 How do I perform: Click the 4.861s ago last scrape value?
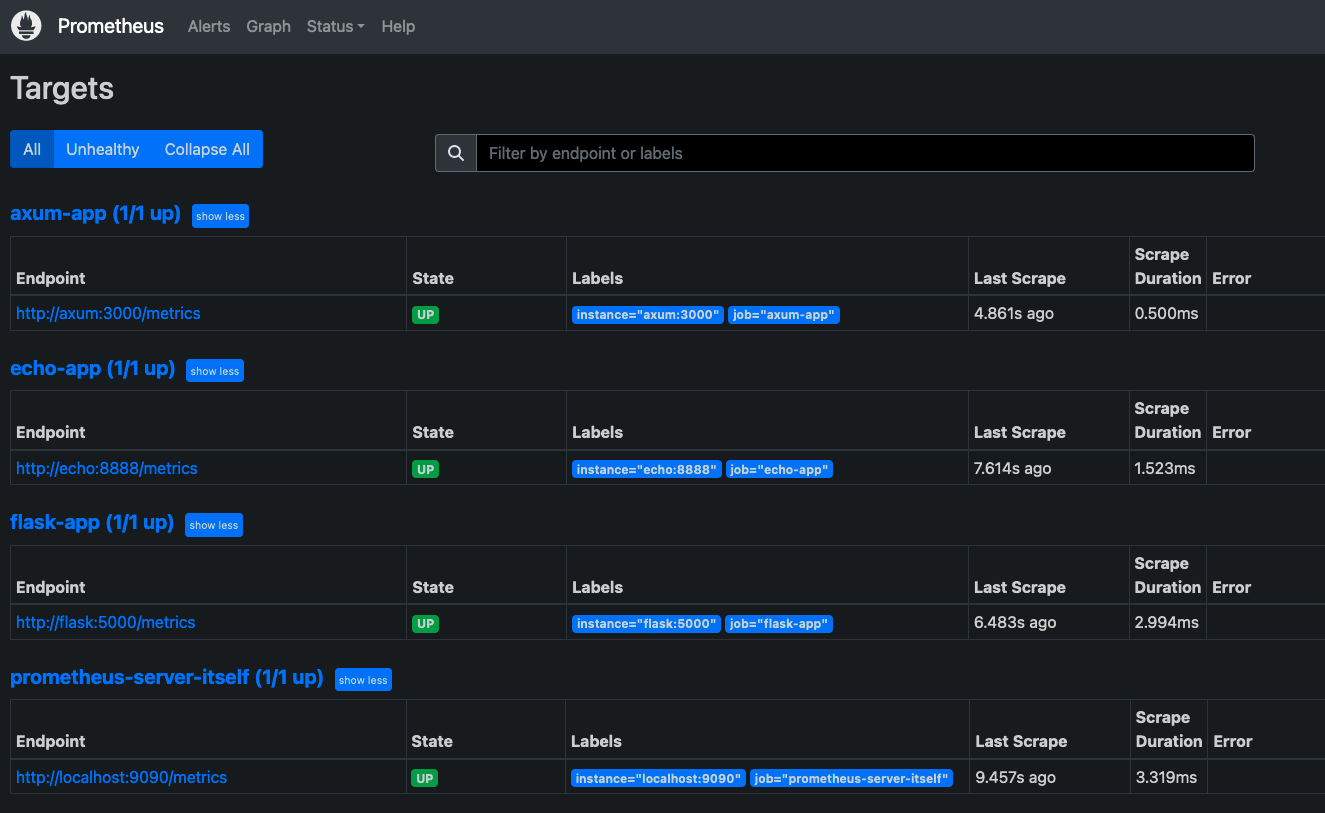1014,313
